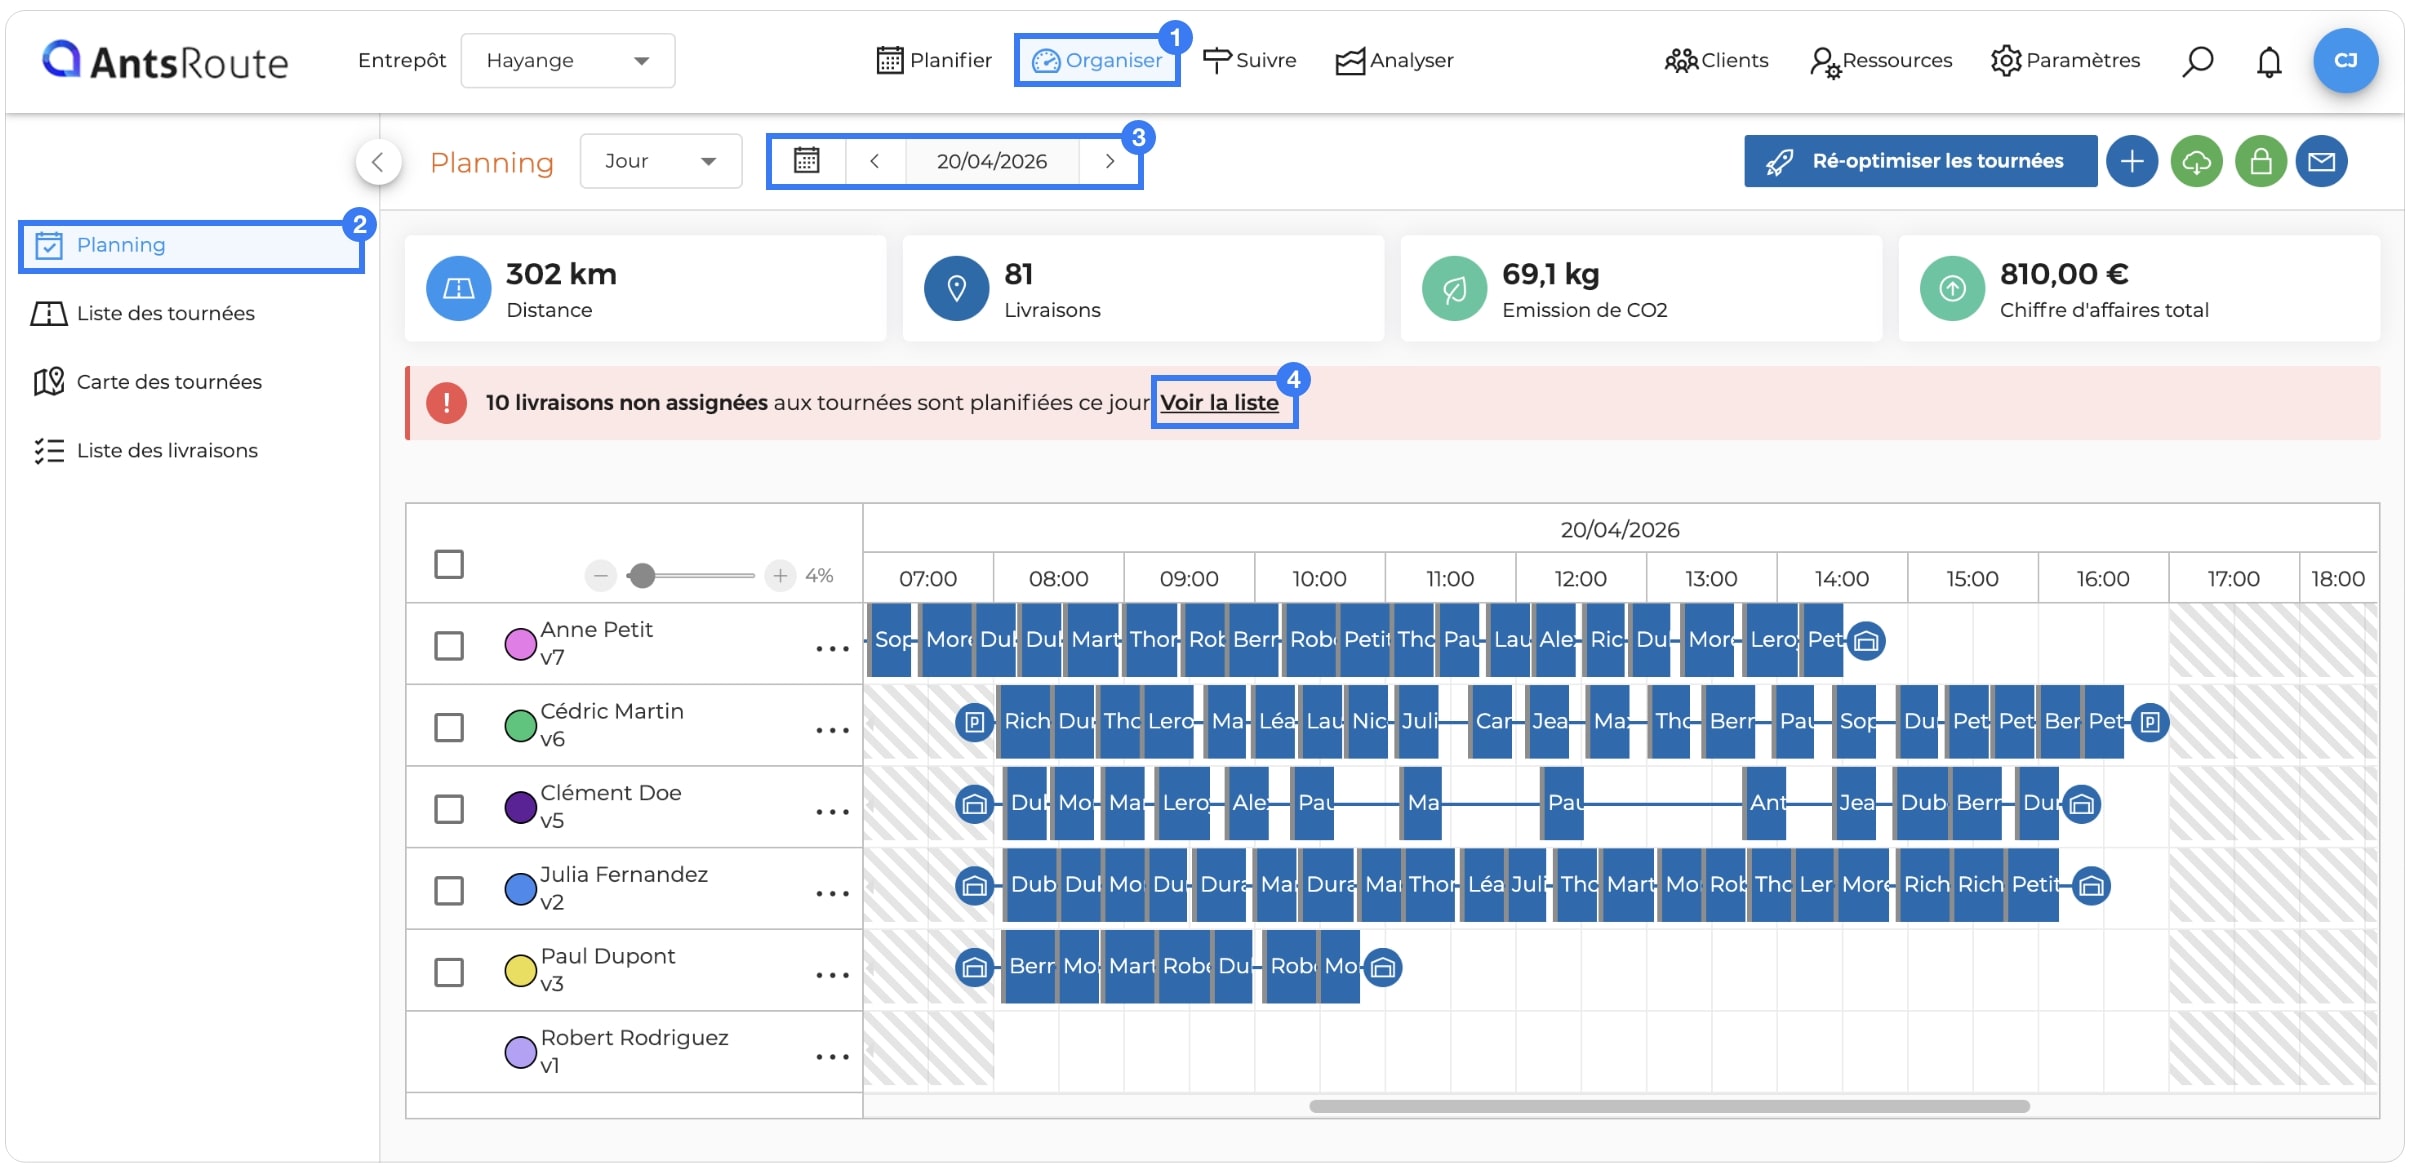Click the Livraisons pin icon
Viewport: 2410px width, 1168px height.
[x=956, y=288]
